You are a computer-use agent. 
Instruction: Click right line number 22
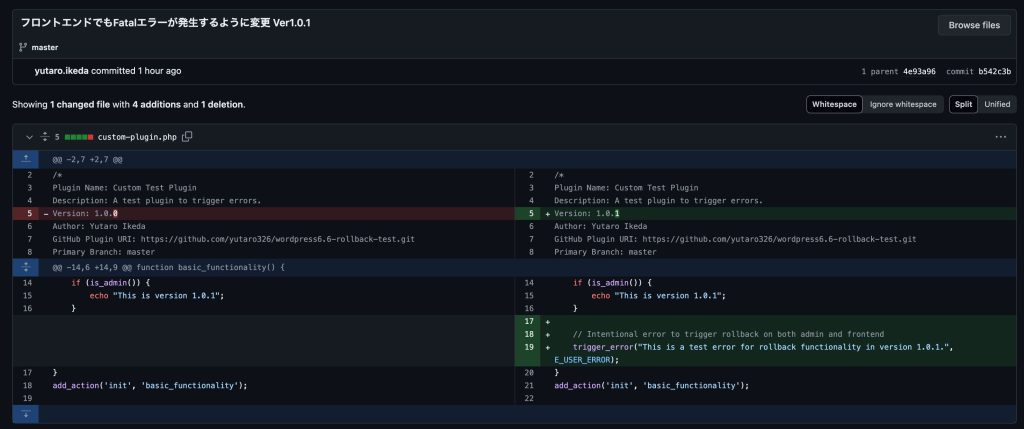click(x=527, y=398)
